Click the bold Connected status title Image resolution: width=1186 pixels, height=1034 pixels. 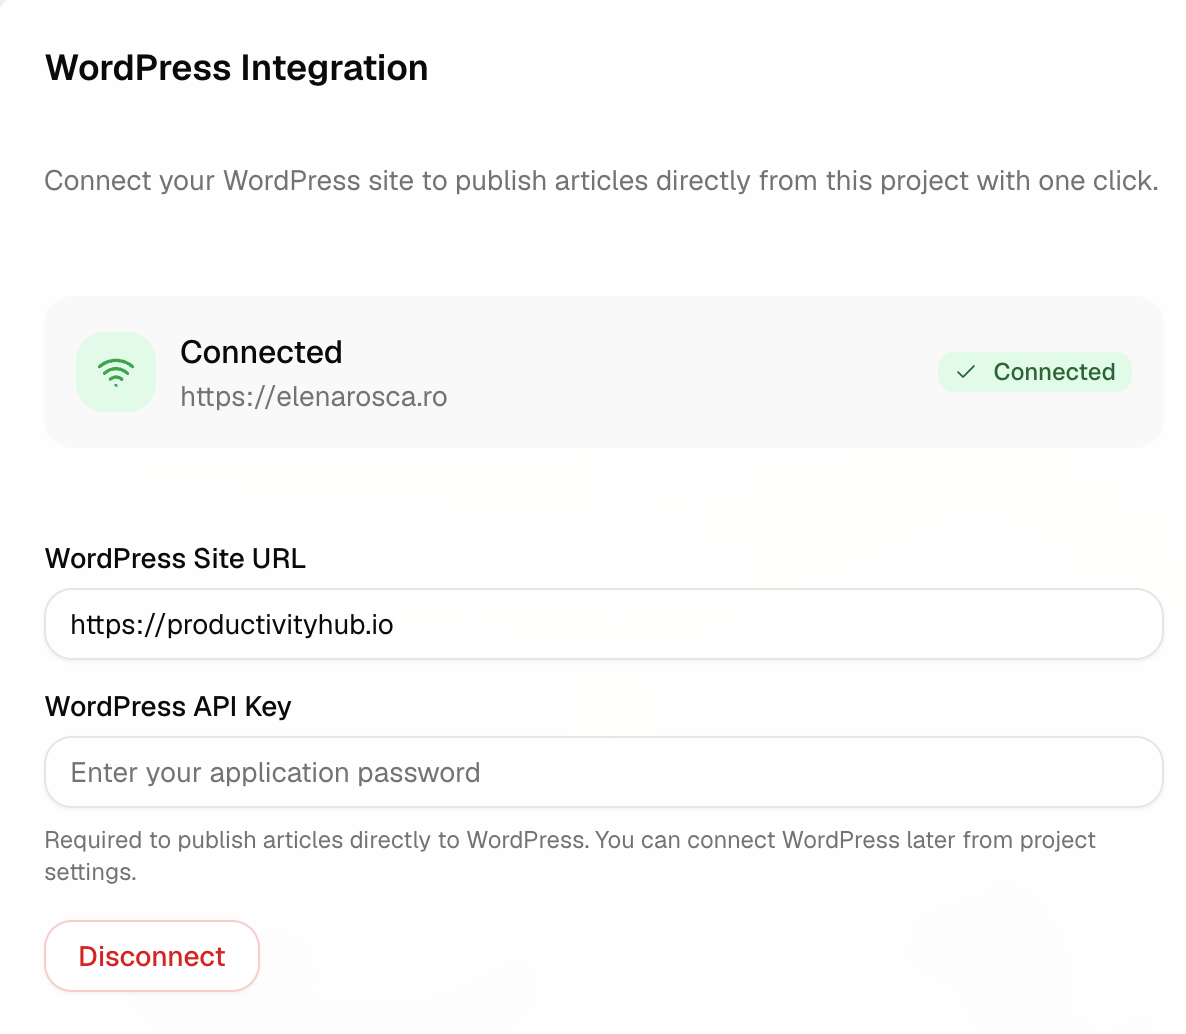tap(261, 352)
